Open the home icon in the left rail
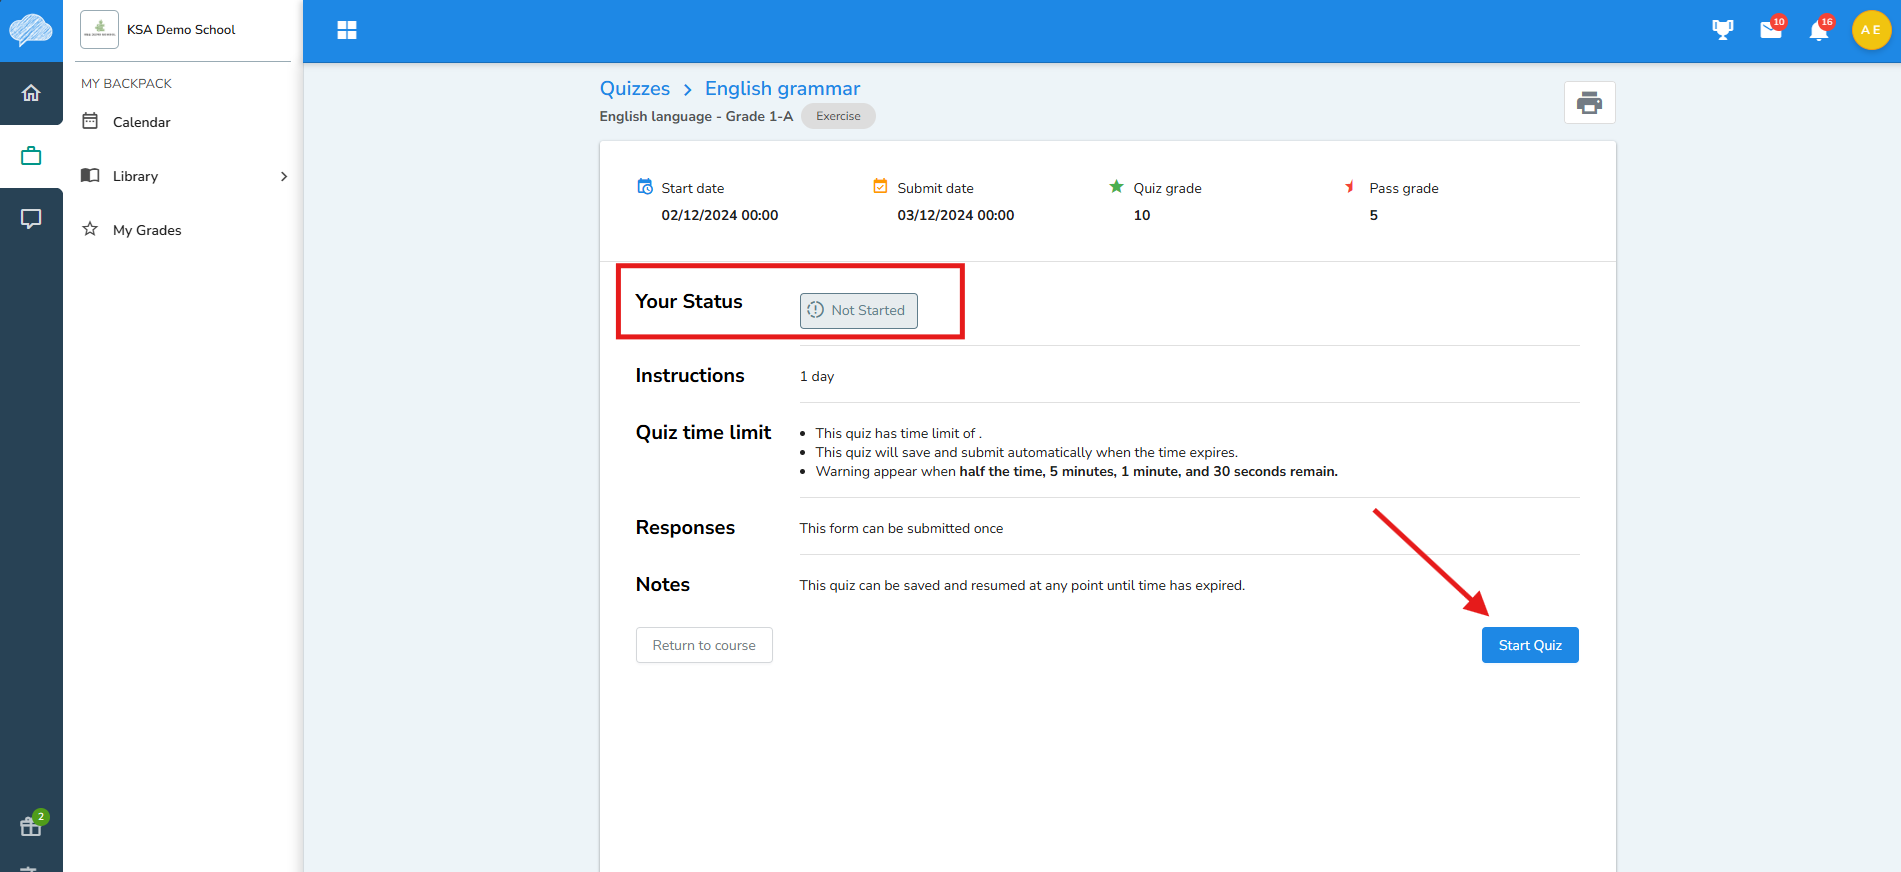The width and height of the screenshot is (1901, 872). [31, 93]
